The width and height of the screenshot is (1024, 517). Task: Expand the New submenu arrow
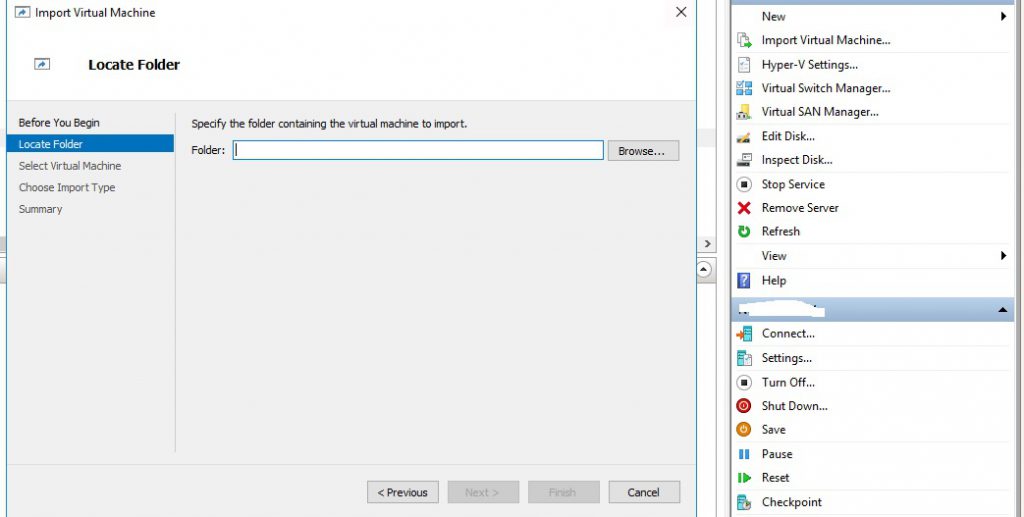click(1003, 17)
